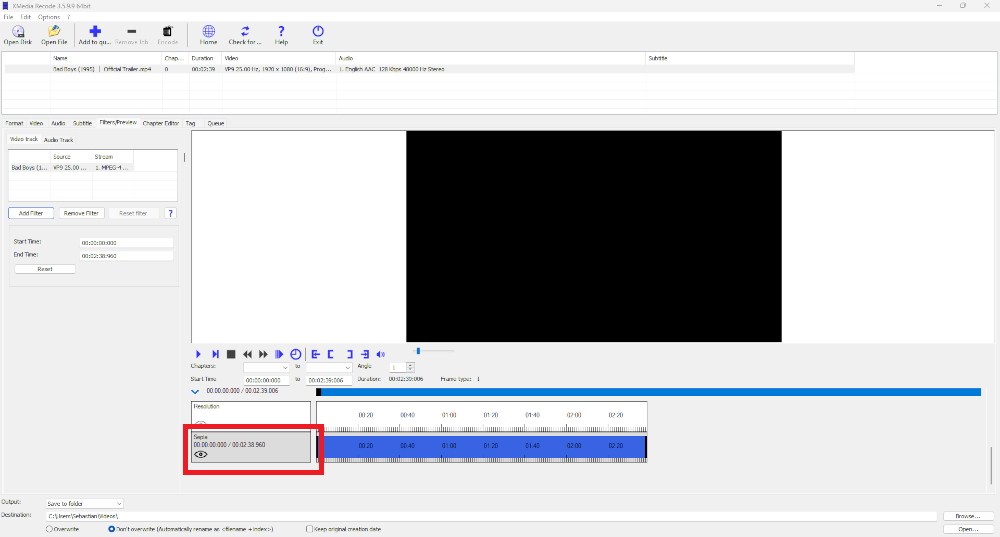
Task: Switch to the Tag tab
Action: 190,123
